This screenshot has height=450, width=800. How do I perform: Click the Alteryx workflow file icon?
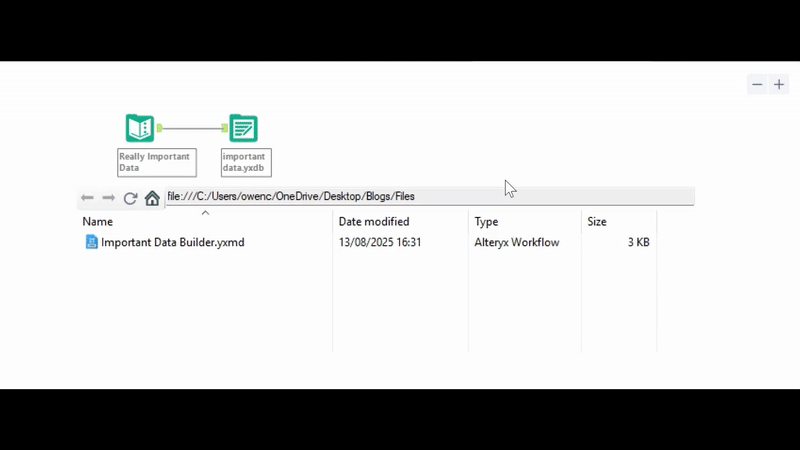pyautogui.click(x=91, y=242)
